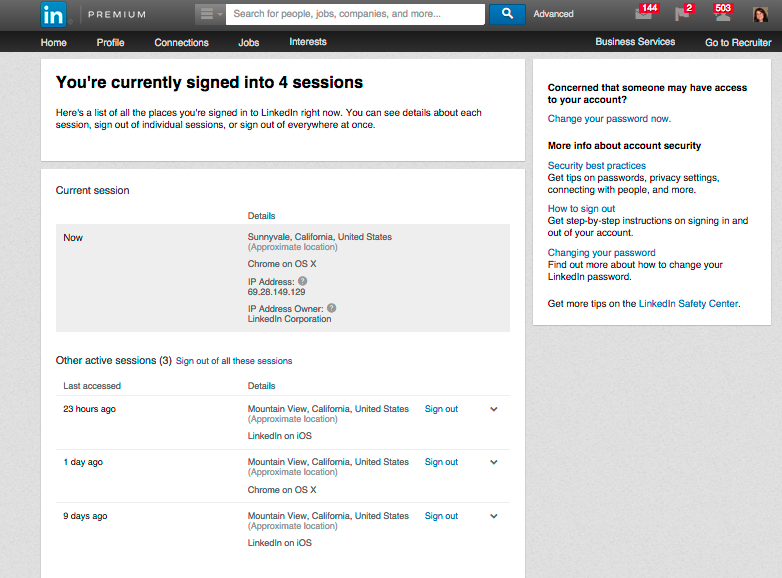Click the LinkedIn logo icon

54,14
